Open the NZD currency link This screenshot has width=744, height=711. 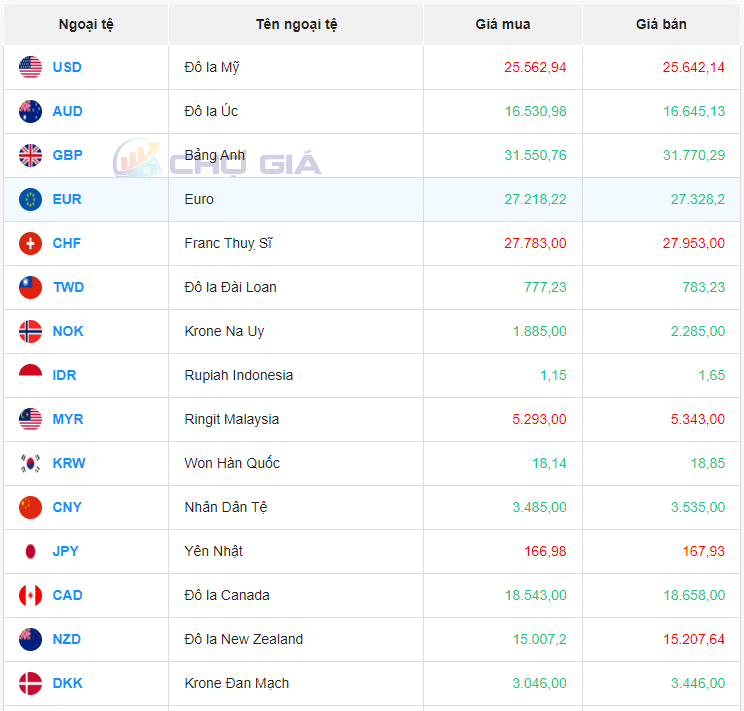67,639
